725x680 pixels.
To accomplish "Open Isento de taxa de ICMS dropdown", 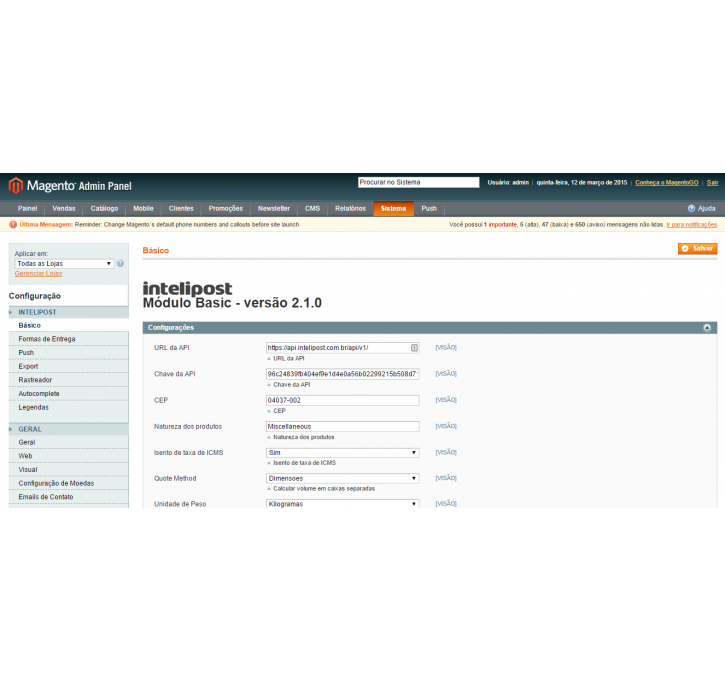I will 343,453.
